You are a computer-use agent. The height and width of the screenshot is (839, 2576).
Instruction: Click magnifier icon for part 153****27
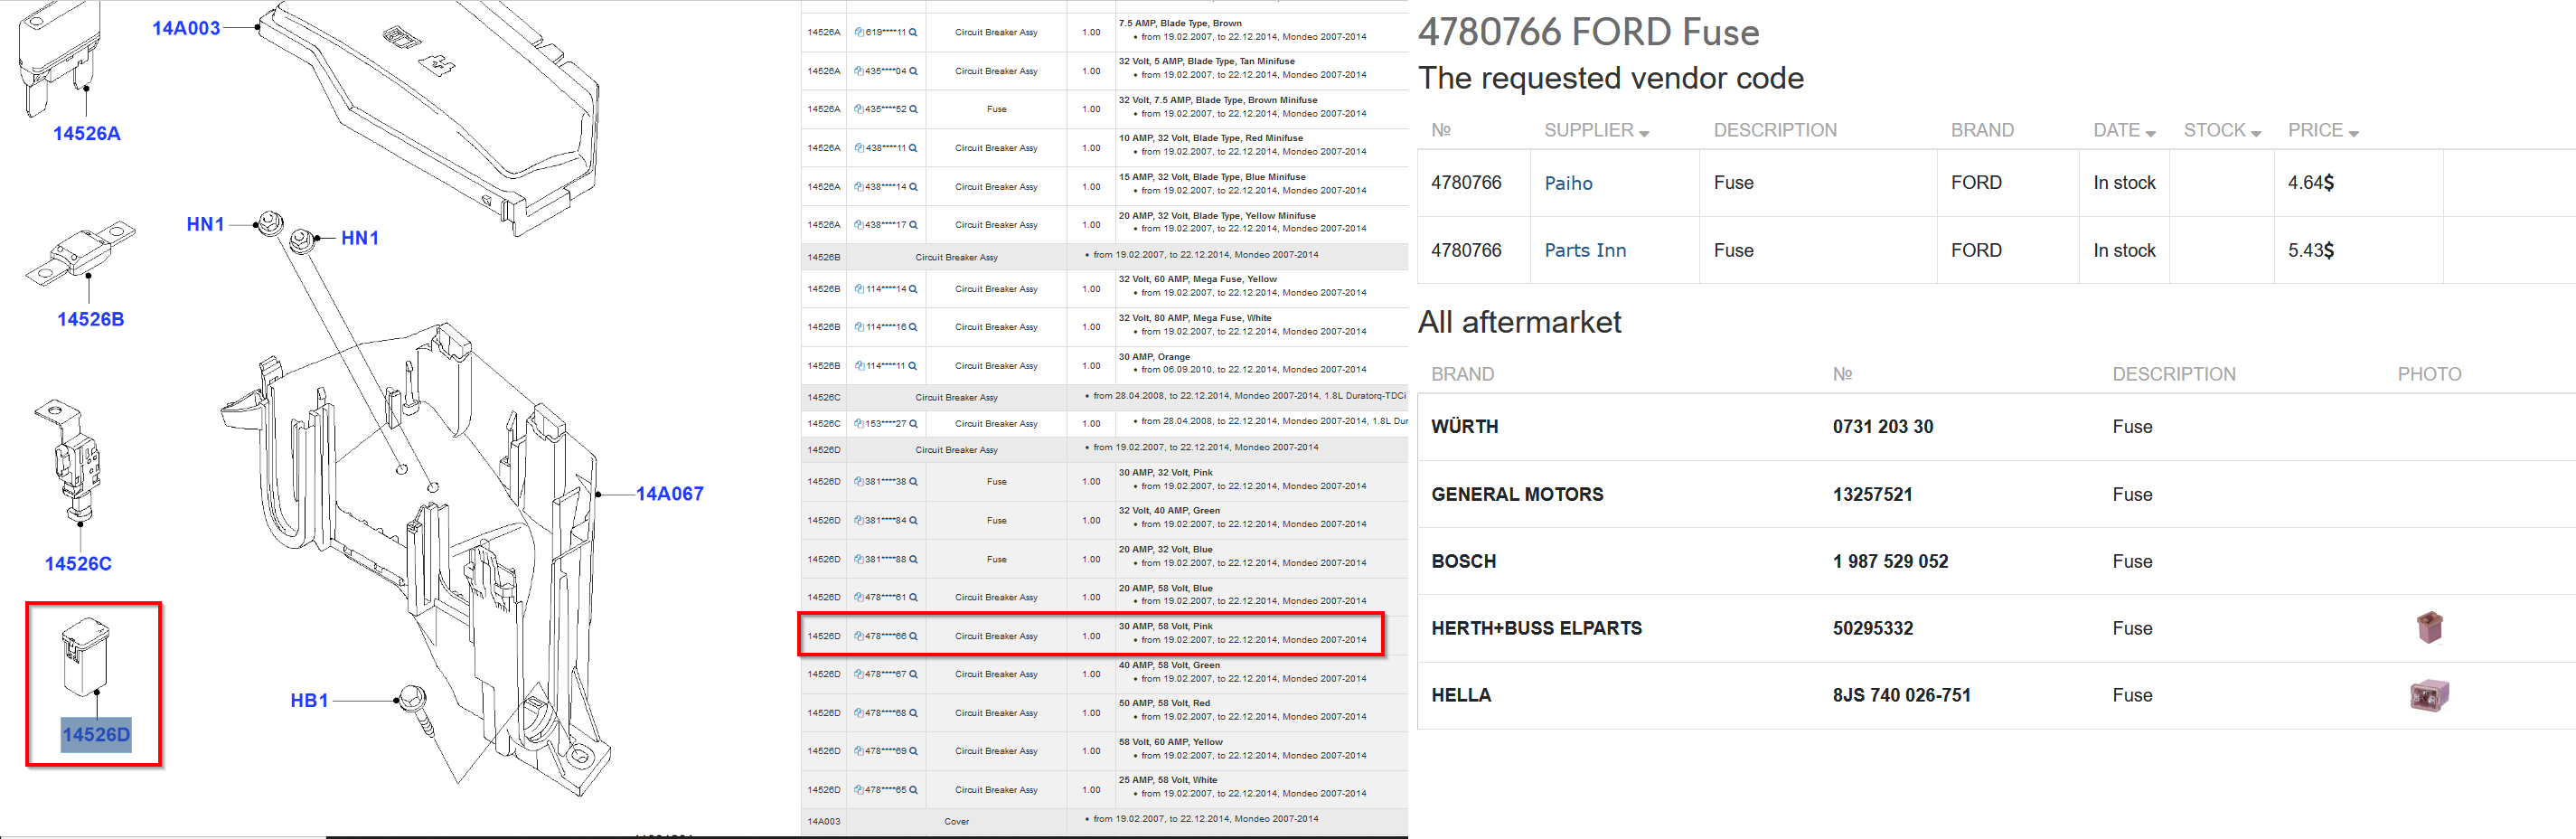(x=913, y=424)
